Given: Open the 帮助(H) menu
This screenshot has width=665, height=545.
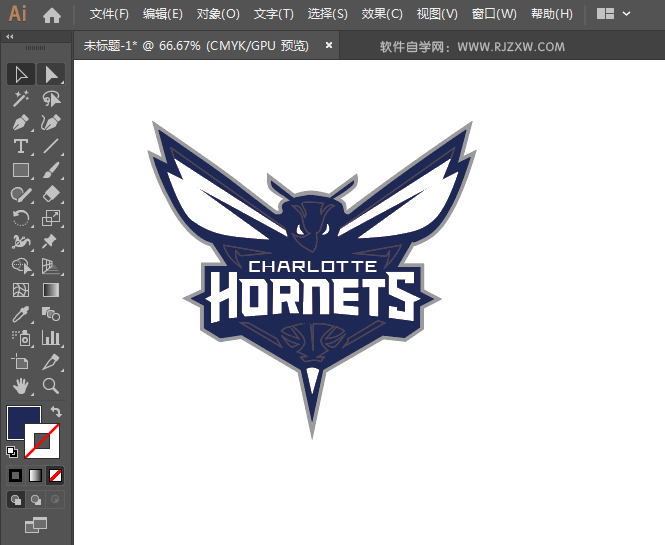Looking at the screenshot, I should pos(552,14).
